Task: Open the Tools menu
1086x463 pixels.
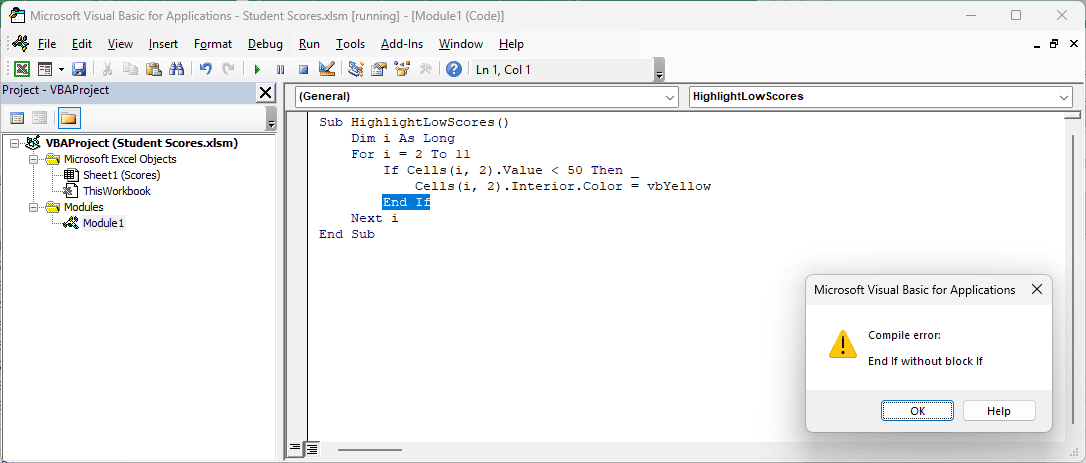Action: [350, 44]
